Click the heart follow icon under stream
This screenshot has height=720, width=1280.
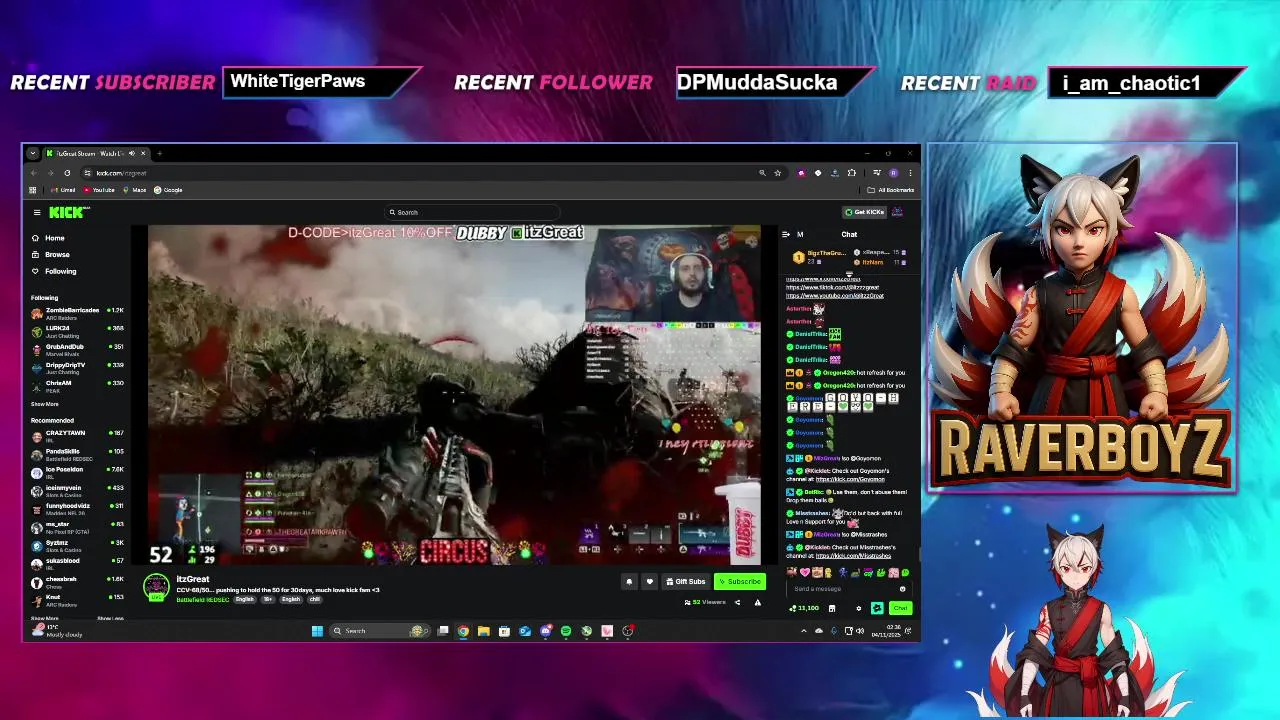pyautogui.click(x=649, y=582)
